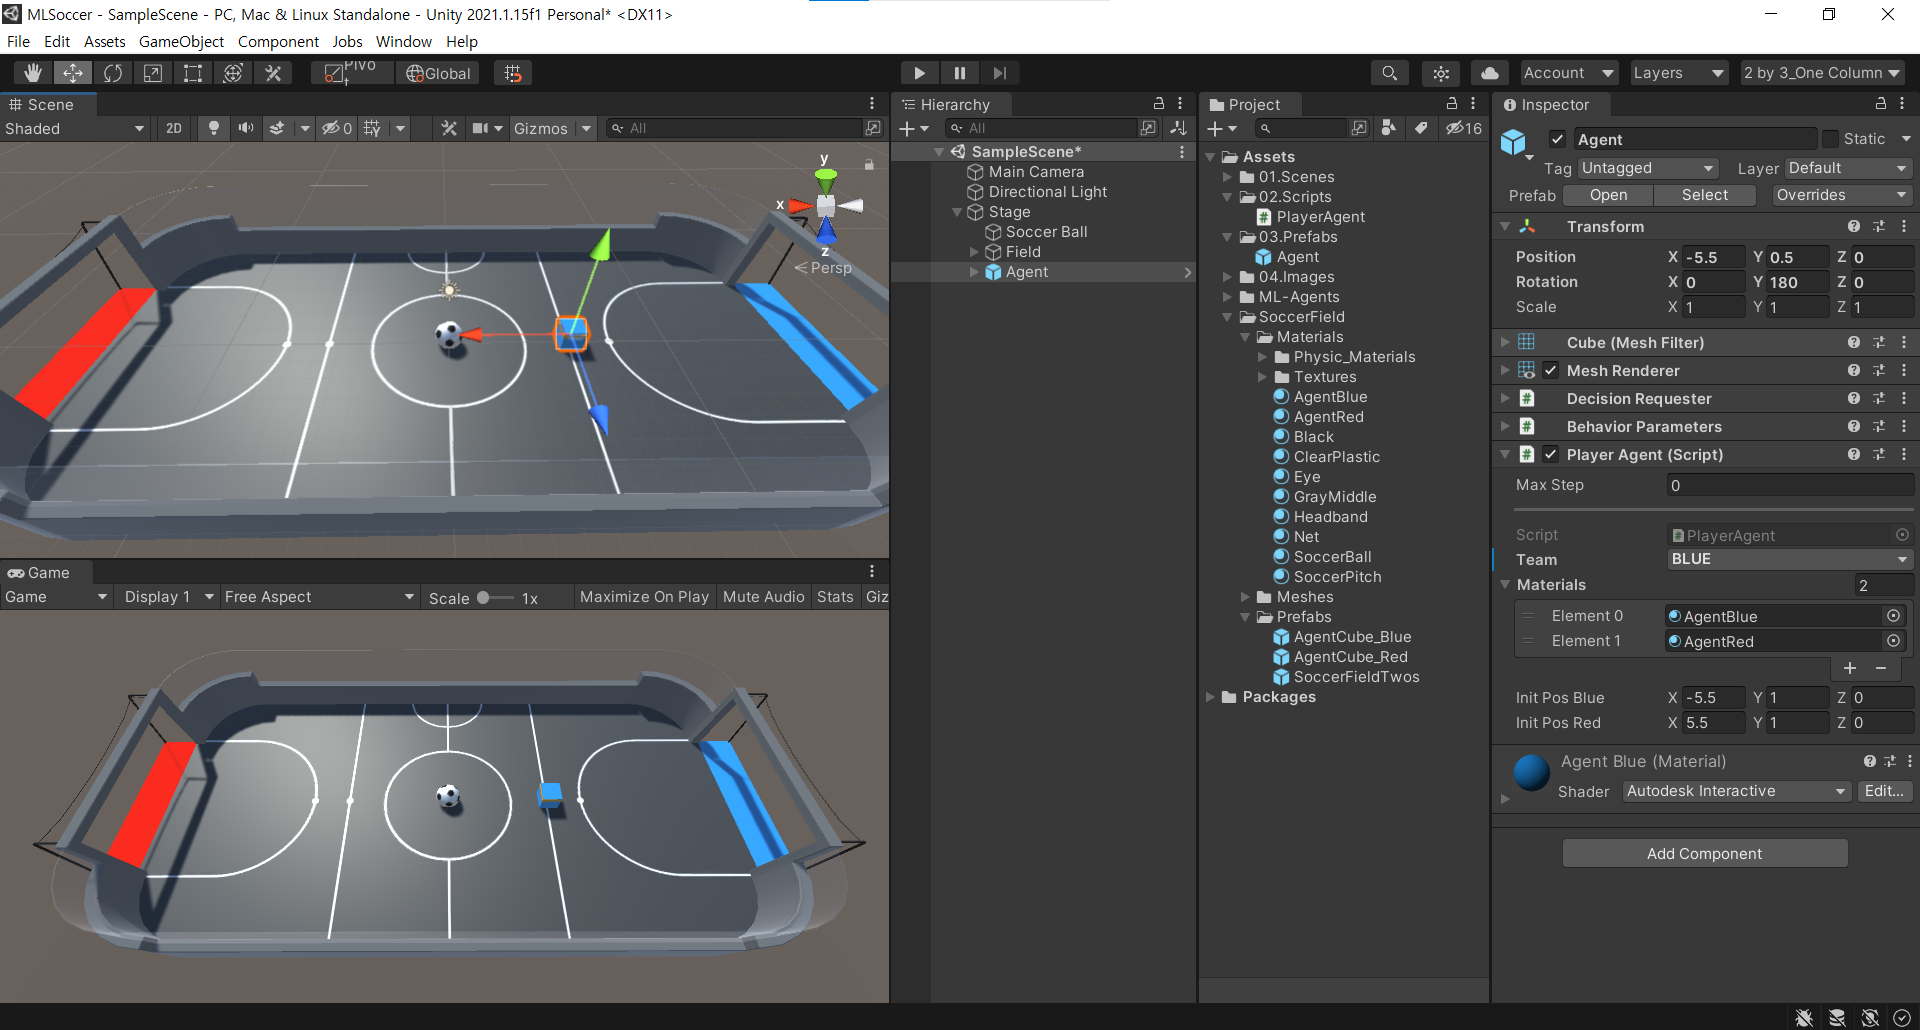Screen dimensions: 1920x1030
Task: Open the Tag Untagged dropdown
Action: (1648, 168)
